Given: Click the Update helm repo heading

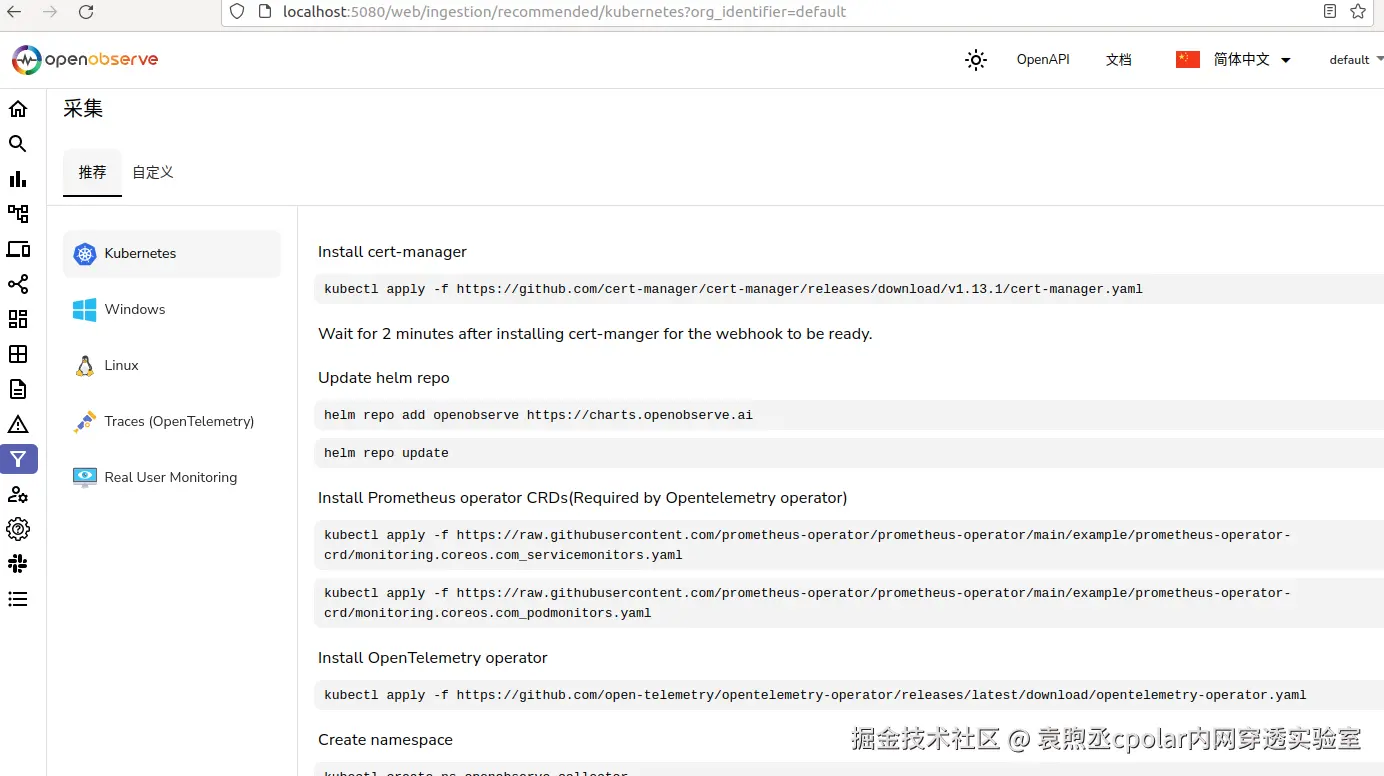Looking at the screenshot, I should point(384,378).
